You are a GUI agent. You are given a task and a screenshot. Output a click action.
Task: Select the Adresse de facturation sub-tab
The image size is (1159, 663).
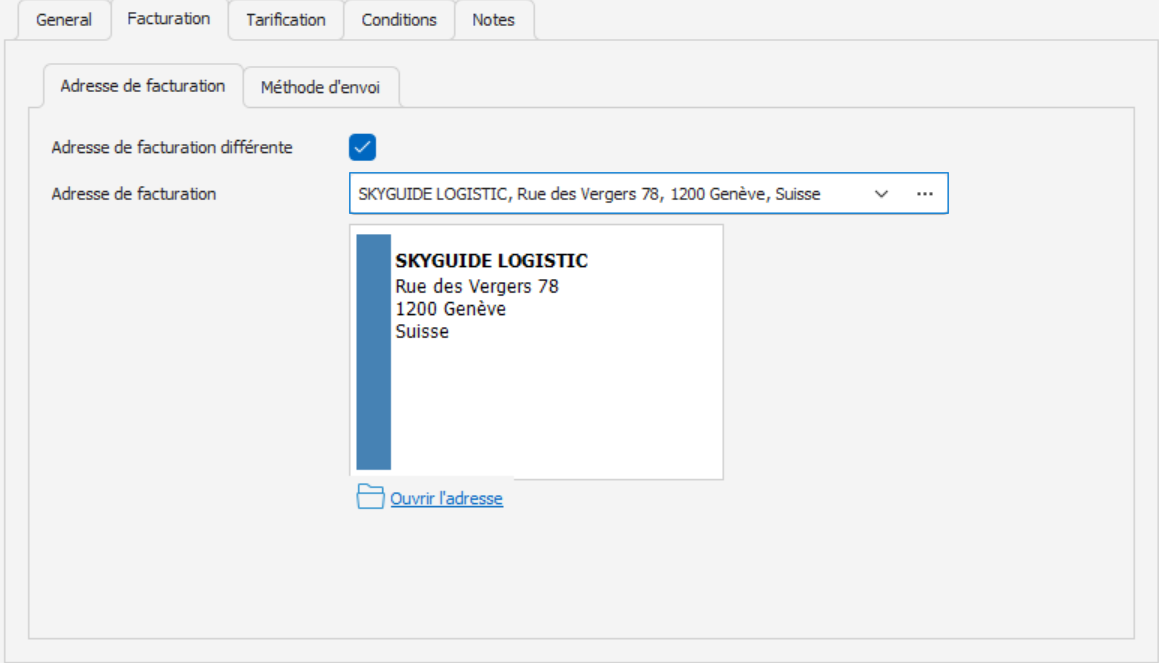click(143, 86)
